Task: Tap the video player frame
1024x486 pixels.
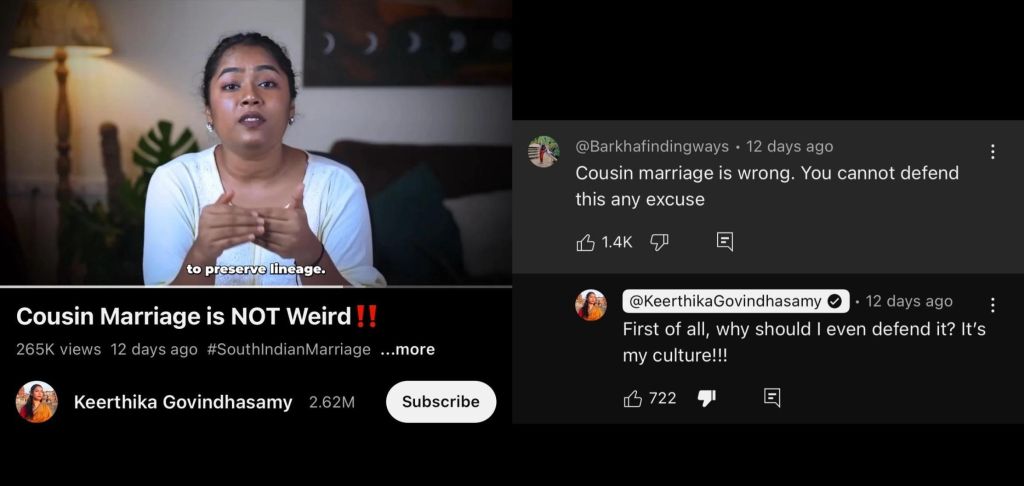Action: pyautogui.click(x=256, y=142)
